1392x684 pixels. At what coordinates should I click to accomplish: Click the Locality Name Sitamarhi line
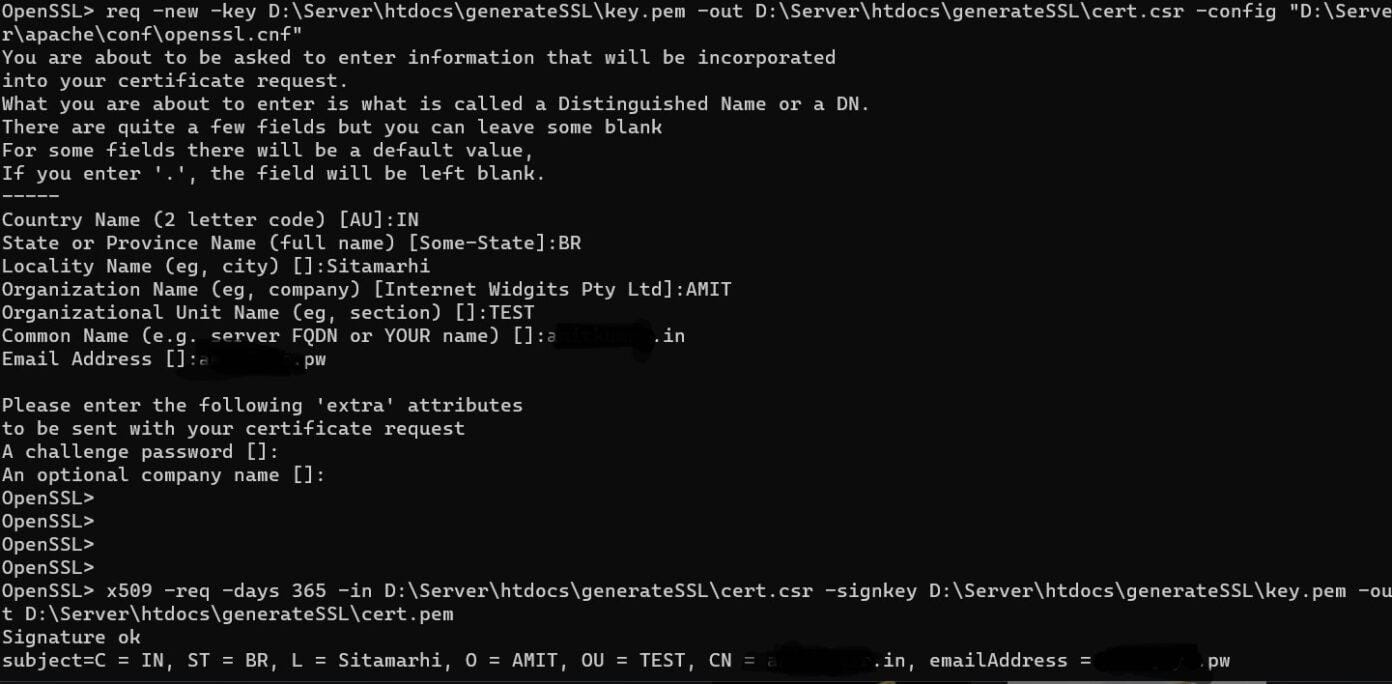click(215, 266)
